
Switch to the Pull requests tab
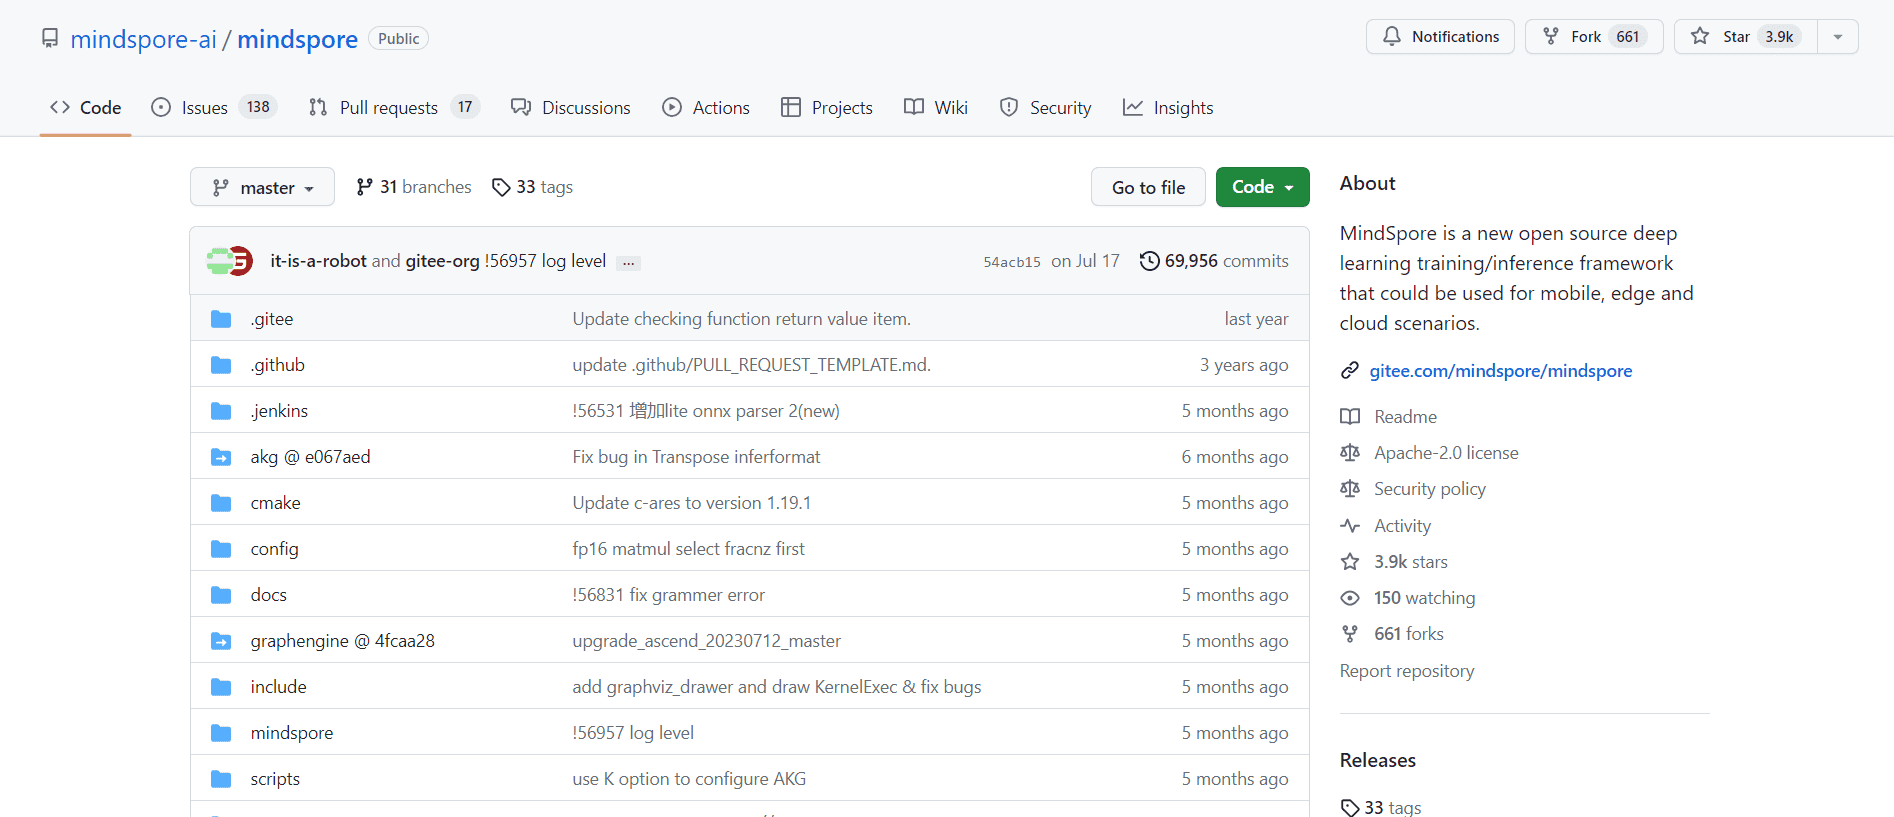coord(394,107)
